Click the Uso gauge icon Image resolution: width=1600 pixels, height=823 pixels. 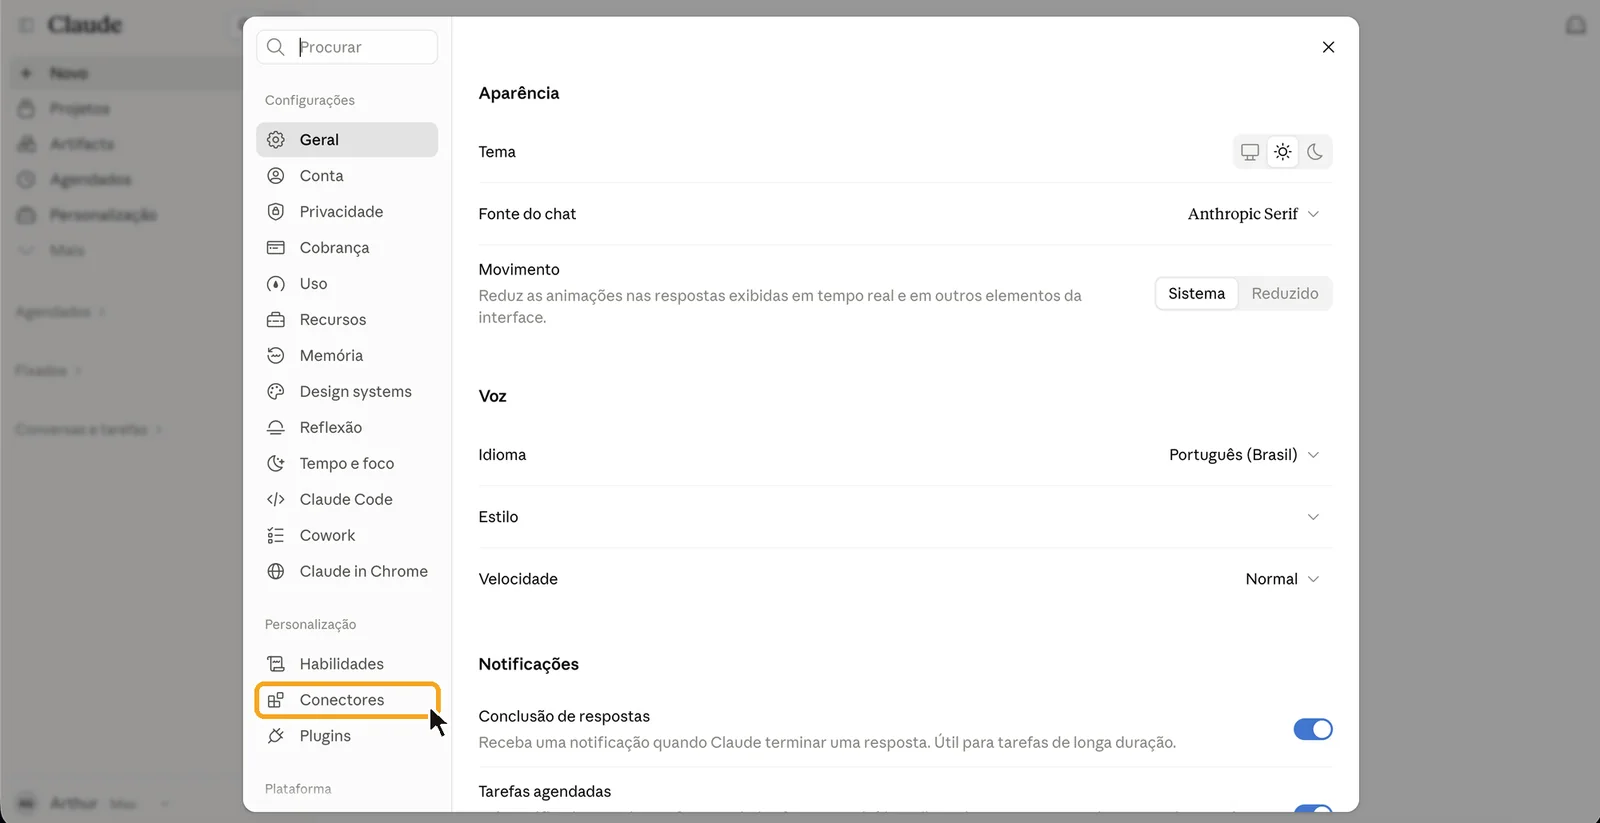click(x=276, y=284)
